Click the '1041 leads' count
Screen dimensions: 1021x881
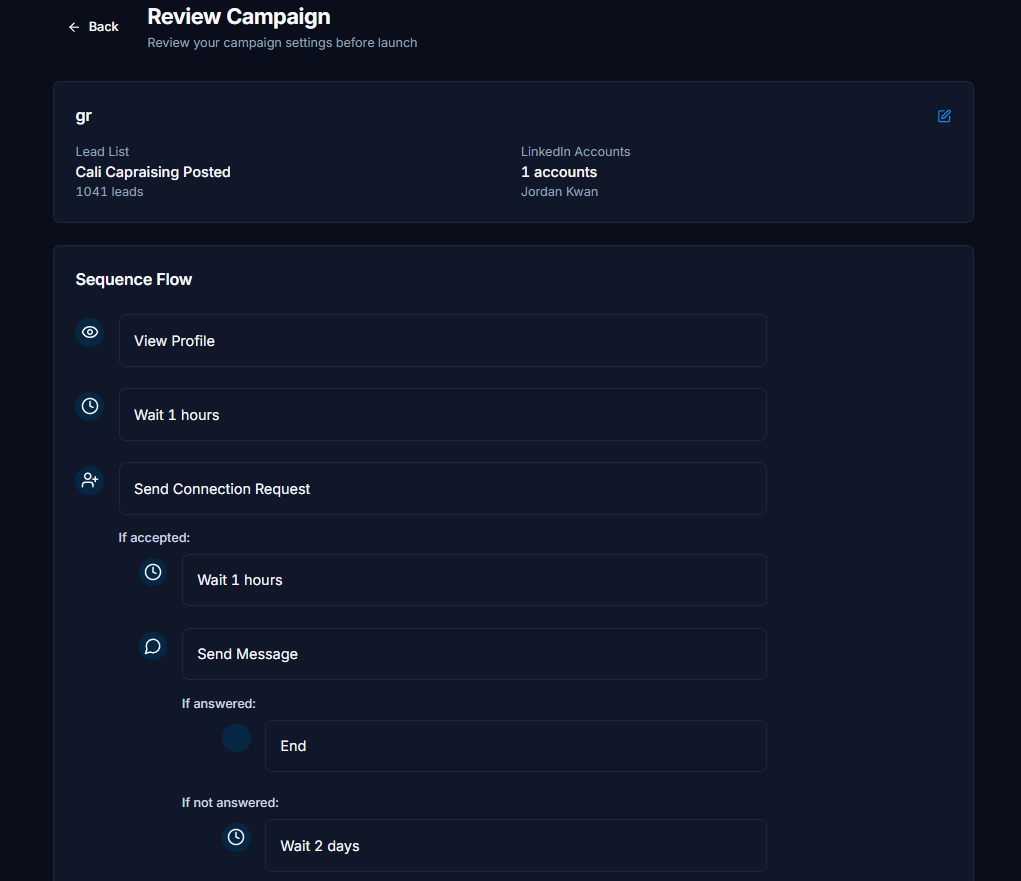[109, 191]
